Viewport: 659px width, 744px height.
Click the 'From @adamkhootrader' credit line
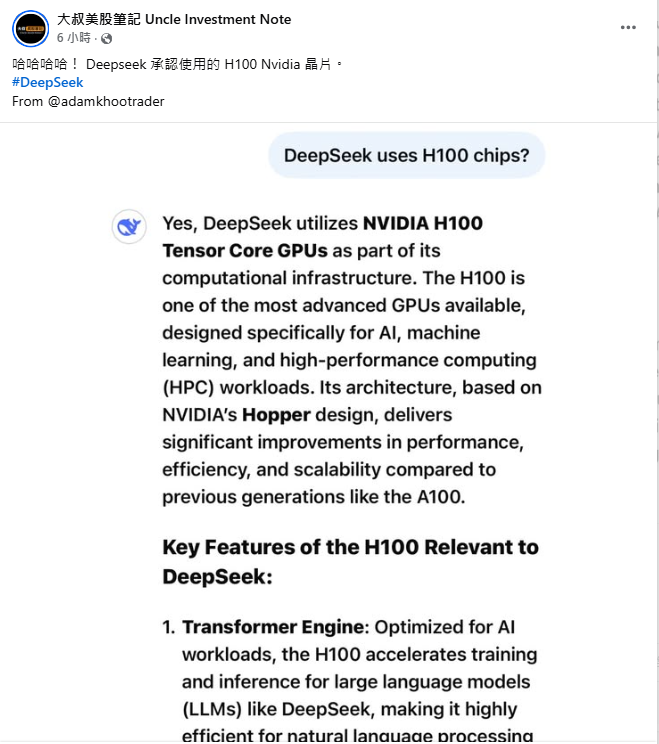point(88,102)
